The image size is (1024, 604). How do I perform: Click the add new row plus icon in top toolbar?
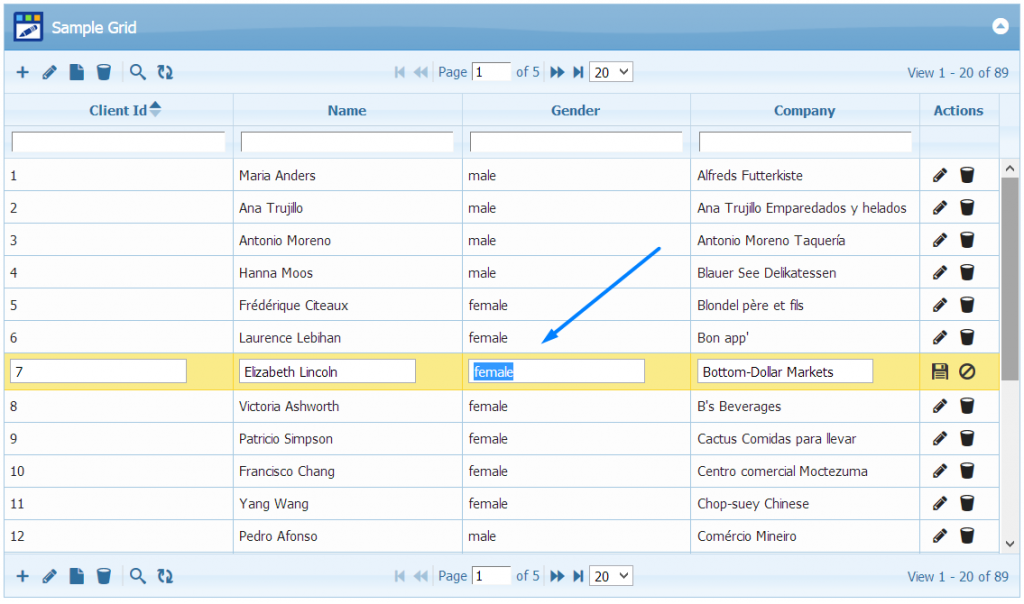pyautogui.click(x=22, y=72)
